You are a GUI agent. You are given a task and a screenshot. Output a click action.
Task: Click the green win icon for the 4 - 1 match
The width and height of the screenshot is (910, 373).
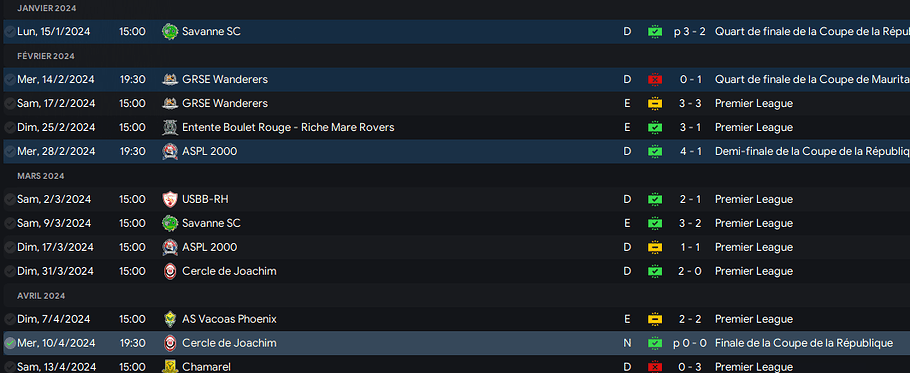[x=655, y=151]
